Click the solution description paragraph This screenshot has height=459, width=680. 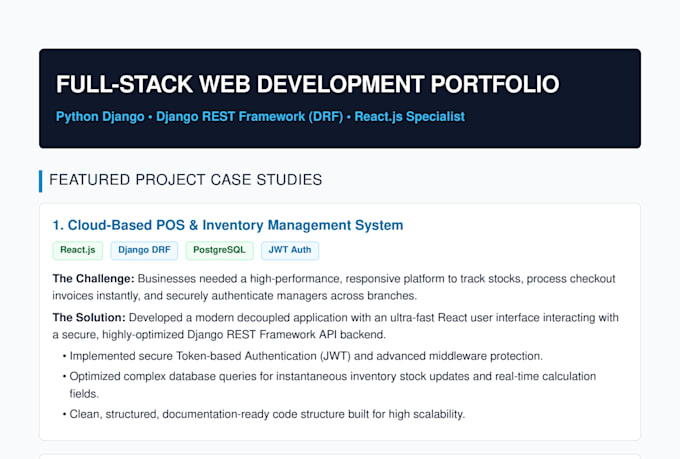336,326
